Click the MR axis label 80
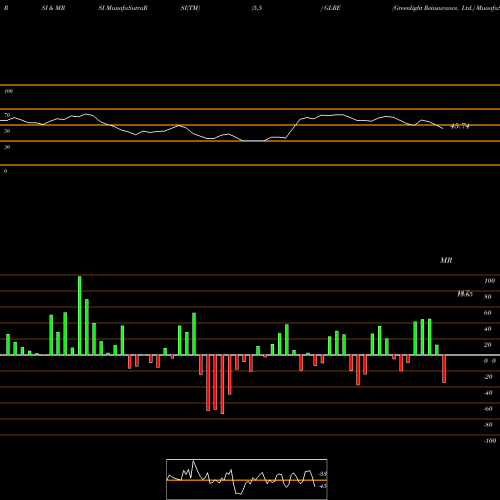 coord(488,297)
